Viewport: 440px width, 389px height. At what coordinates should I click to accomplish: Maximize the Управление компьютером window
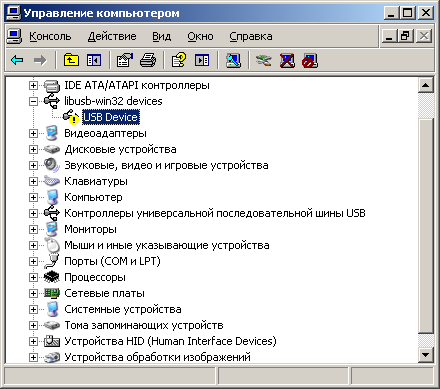point(408,13)
